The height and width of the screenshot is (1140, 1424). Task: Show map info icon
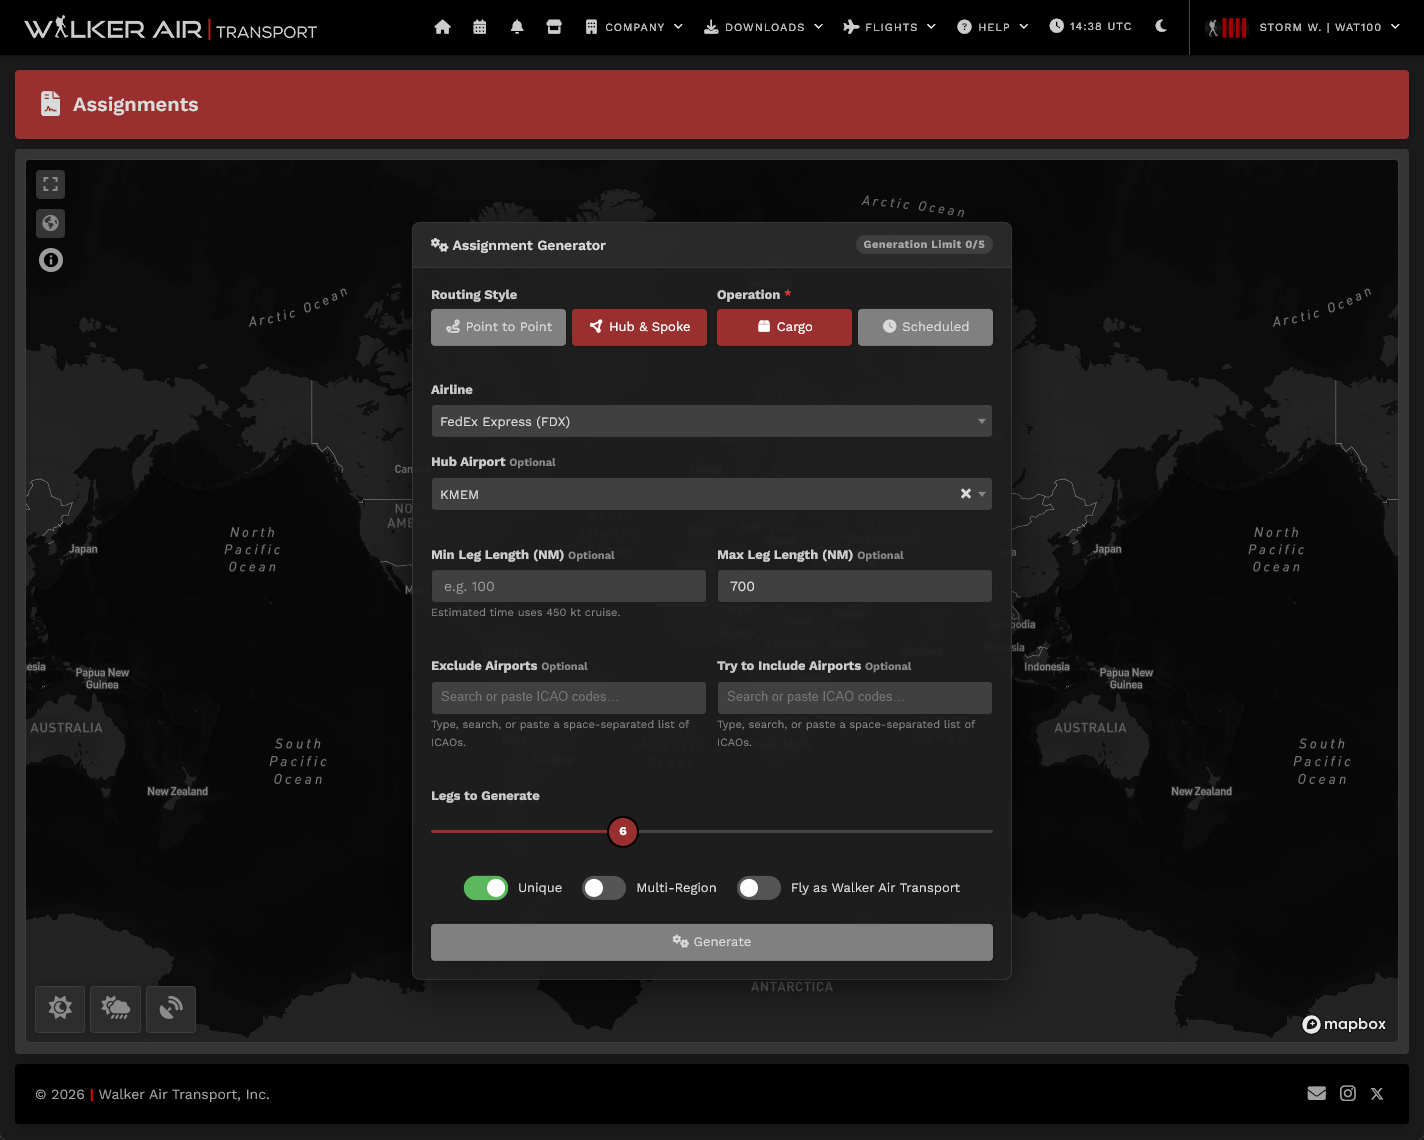point(51,260)
